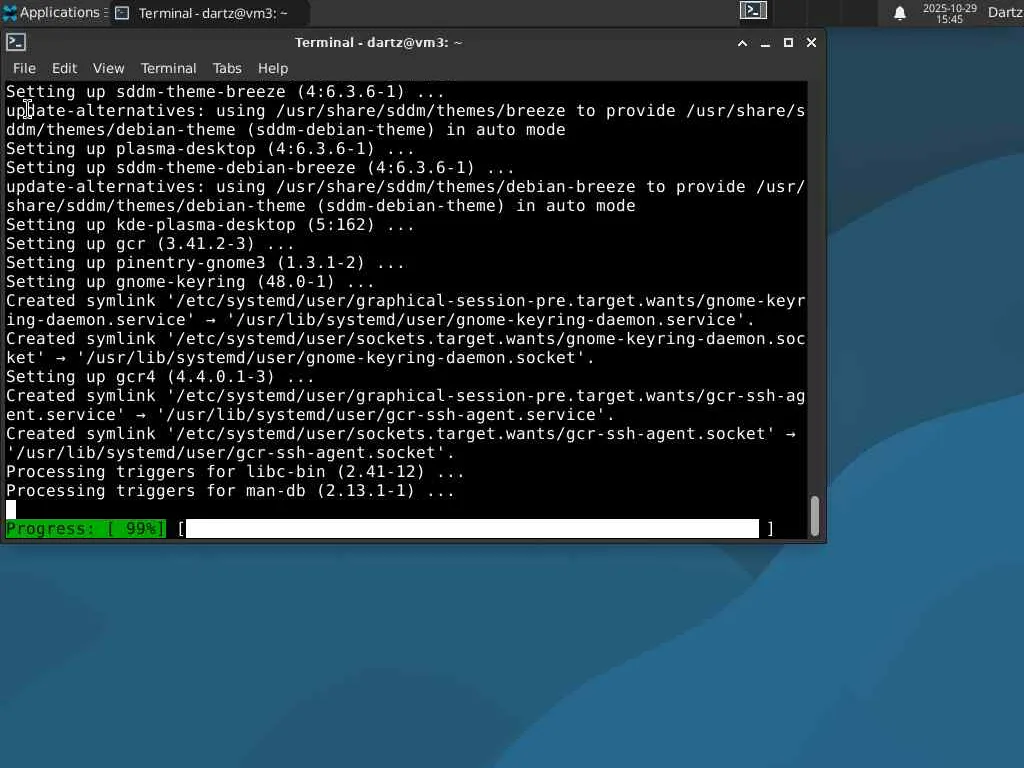Minimize the Terminal window

click(x=765, y=43)
